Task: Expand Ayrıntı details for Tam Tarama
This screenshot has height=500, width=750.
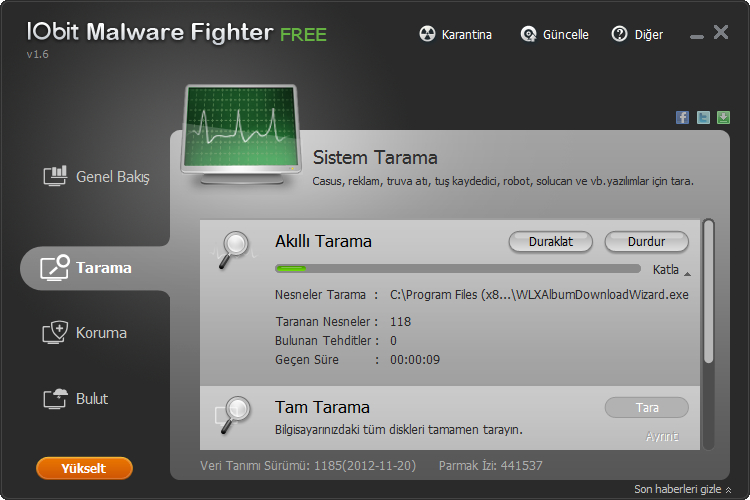Action: point(662,436)
